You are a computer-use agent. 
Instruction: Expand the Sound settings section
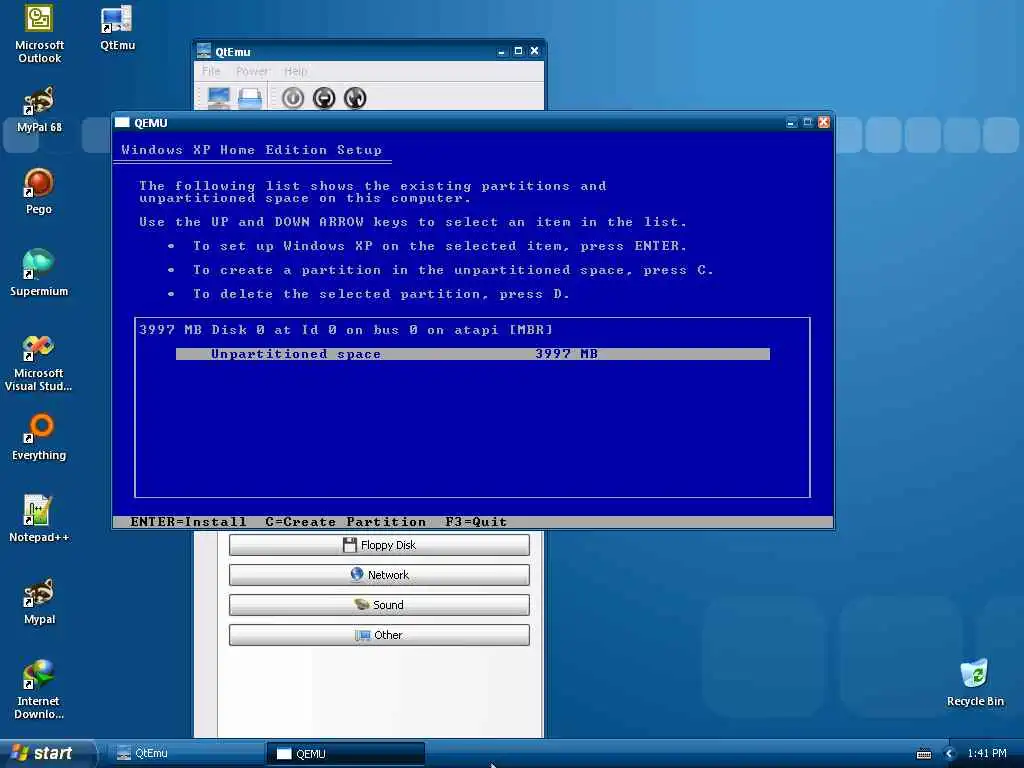tap(379, 605)
